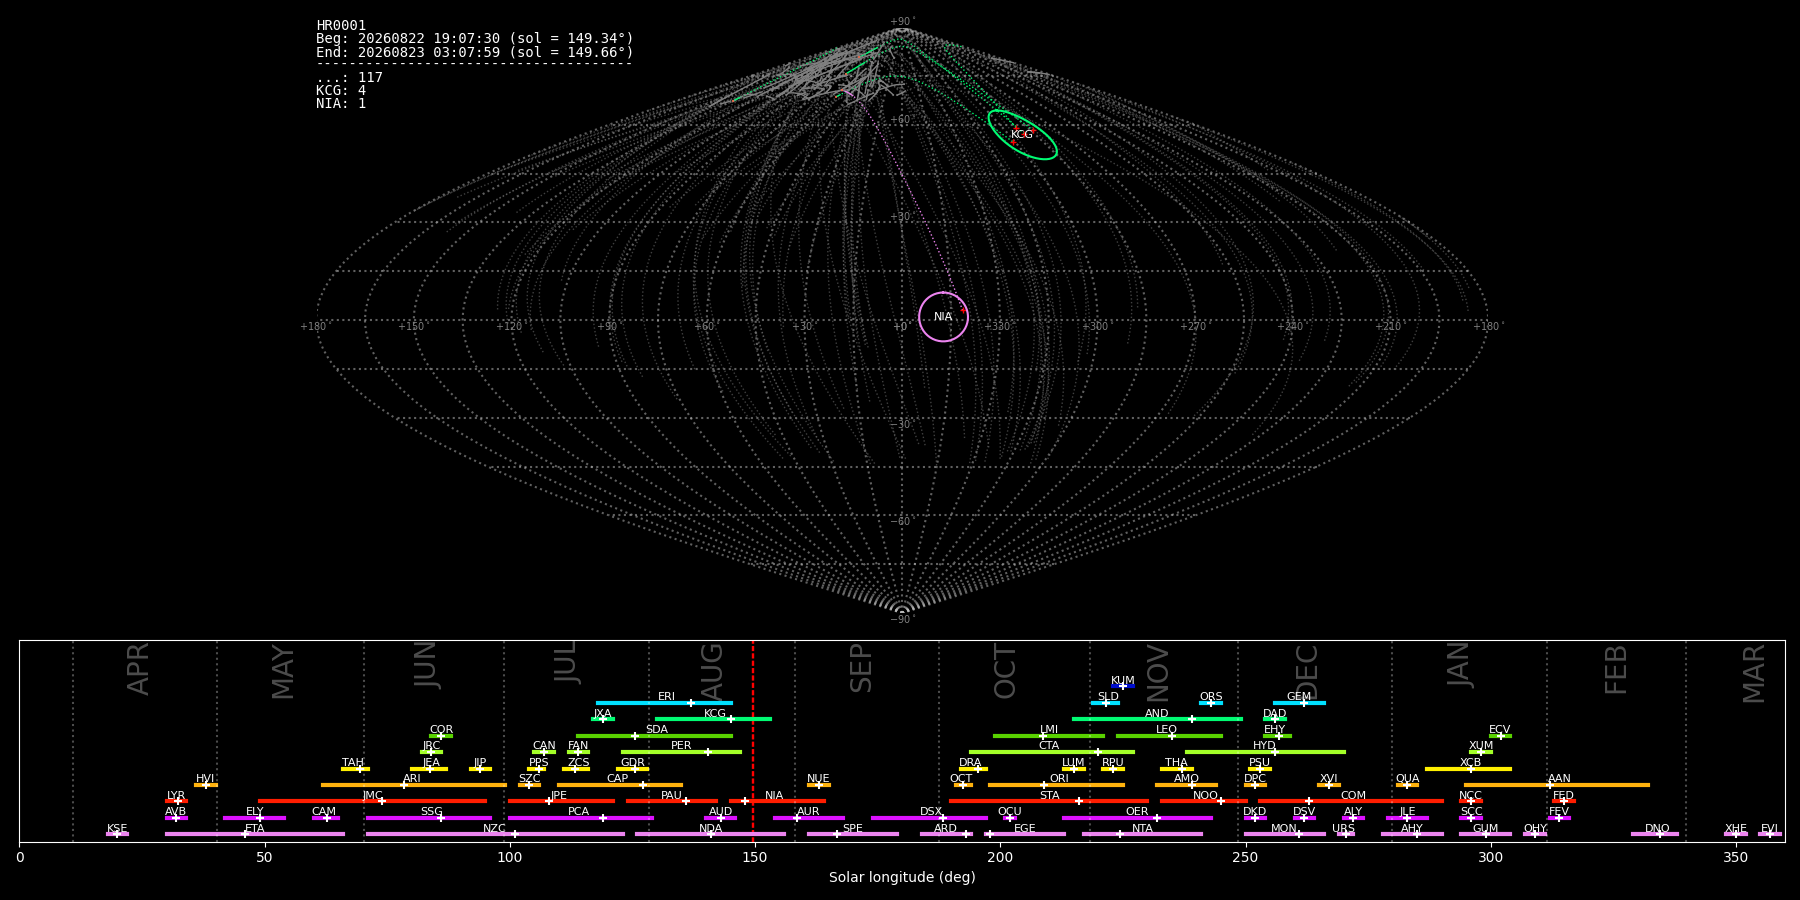The image size is (1800, 900).
Task: Click the ETA shower label
Action: [255, 829]
